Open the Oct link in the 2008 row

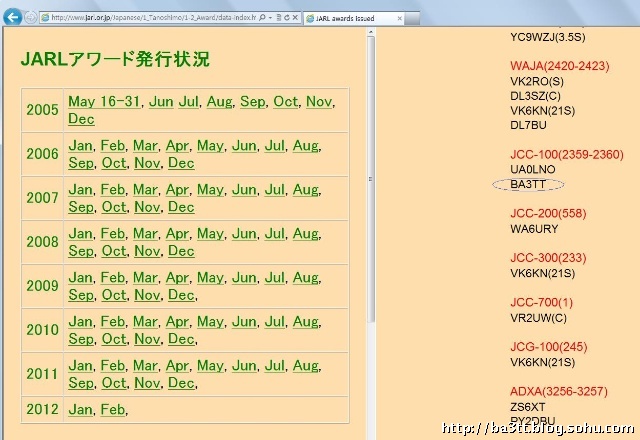(x=114, y=251)
